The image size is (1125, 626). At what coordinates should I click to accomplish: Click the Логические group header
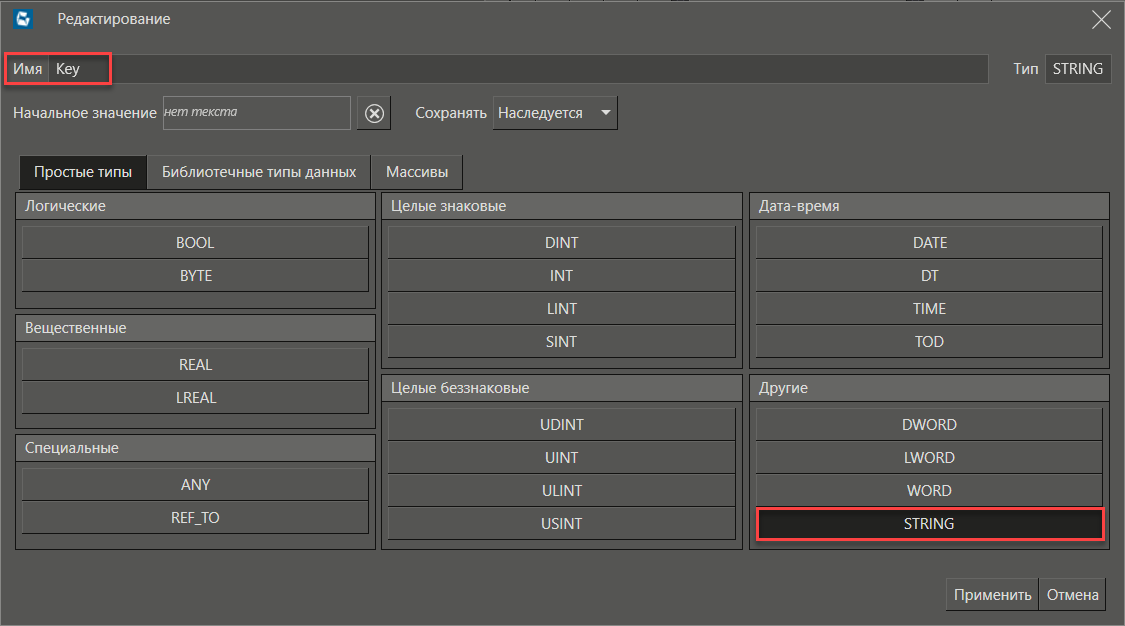point(195,206)
